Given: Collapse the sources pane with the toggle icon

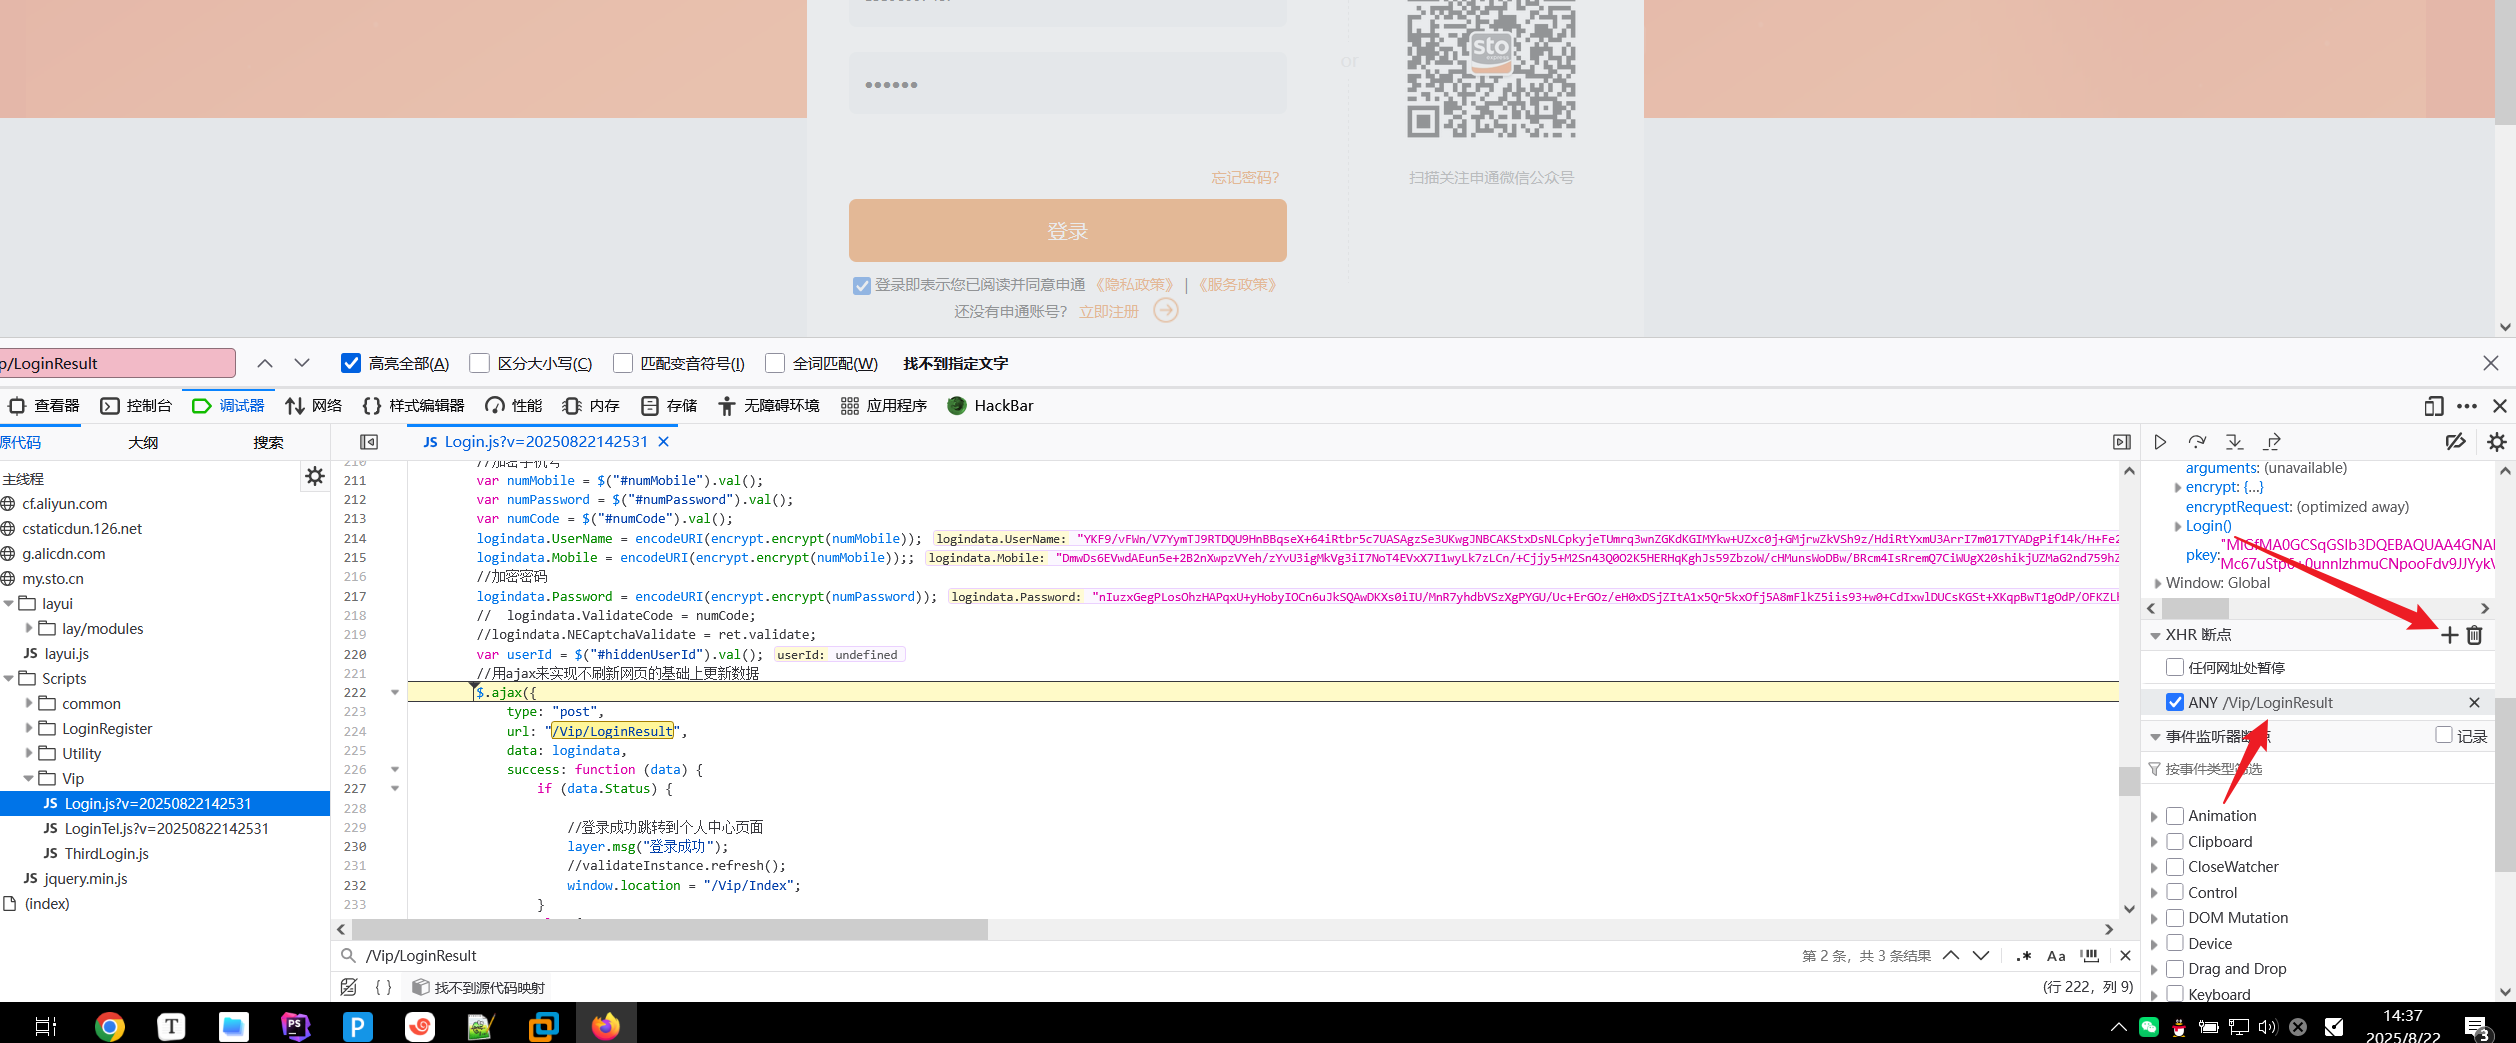Looking at the screenshot, I should coord(369,442).
